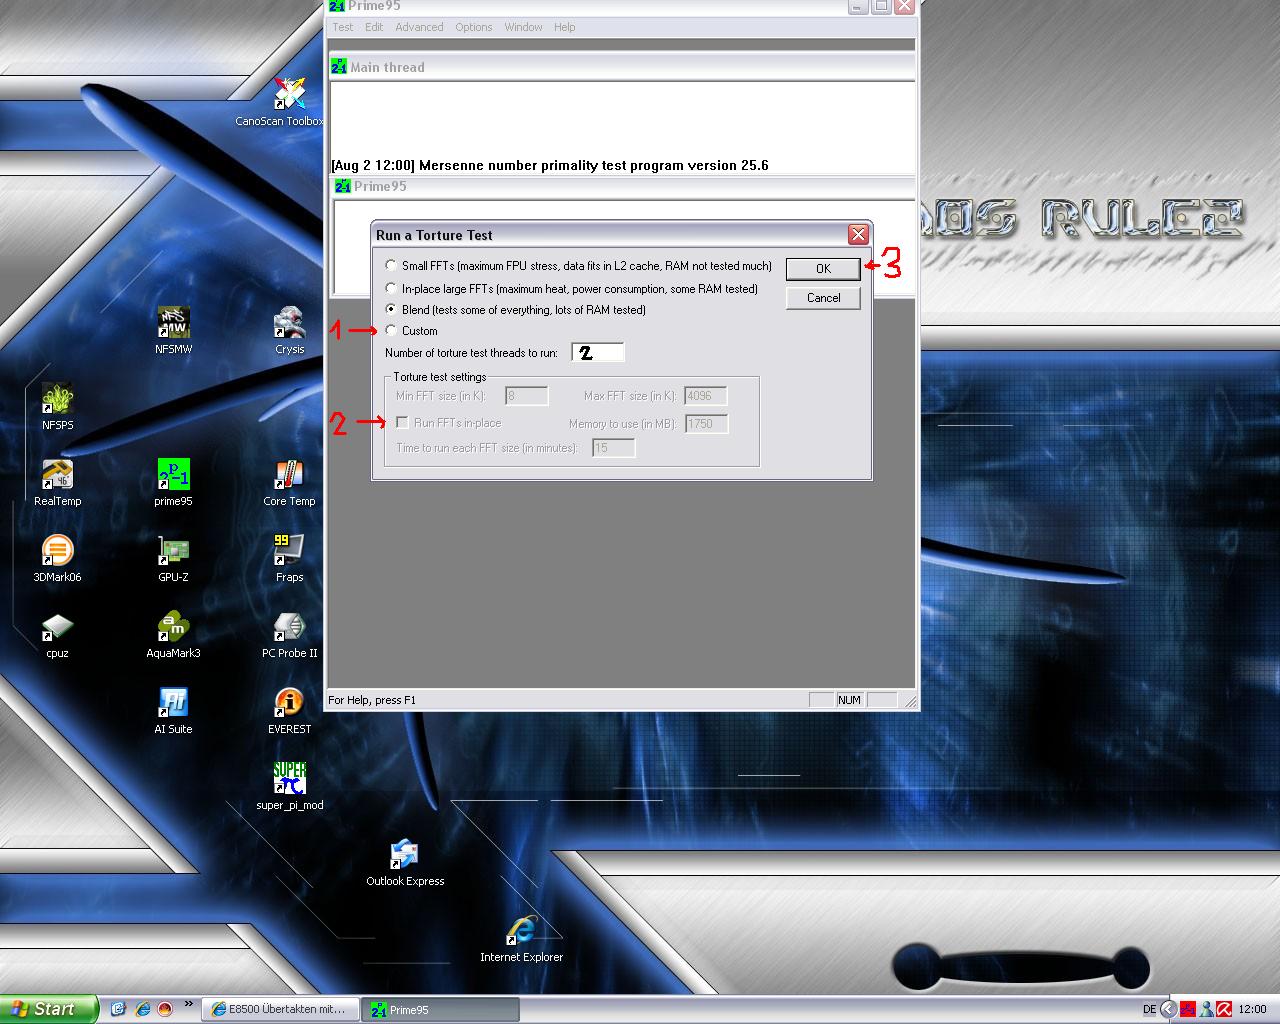This screenshot has width=1280, height=1024.
Task: Select In-place large FFTs radio option
Action: click(x=391, y=288)
